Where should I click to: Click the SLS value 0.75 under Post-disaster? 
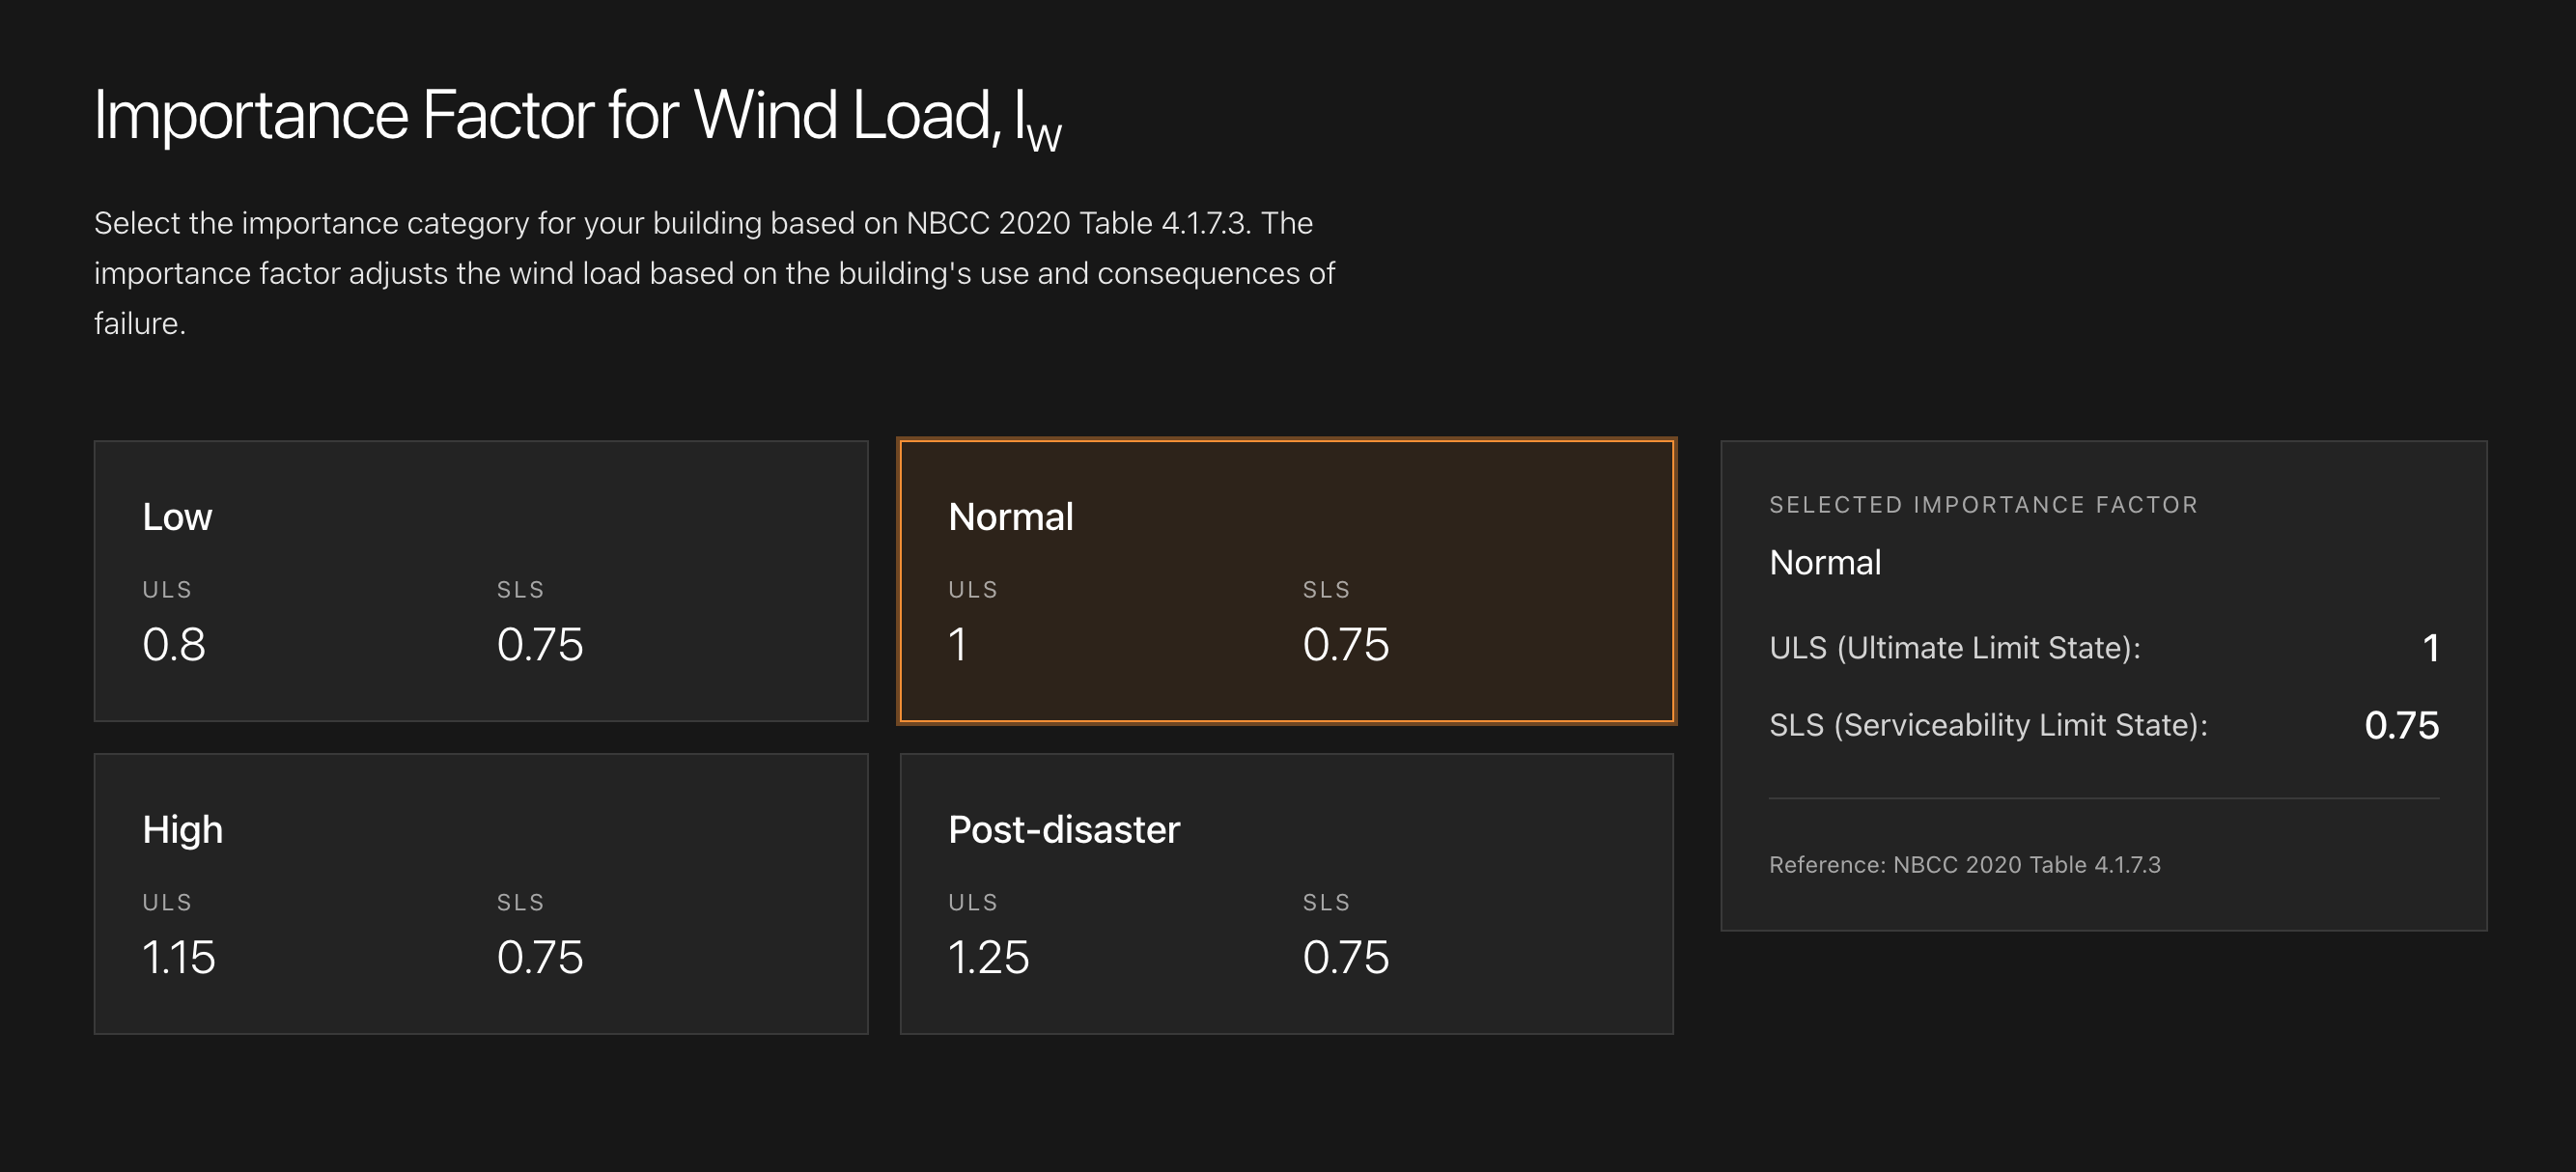click(x=1346, y=957)
